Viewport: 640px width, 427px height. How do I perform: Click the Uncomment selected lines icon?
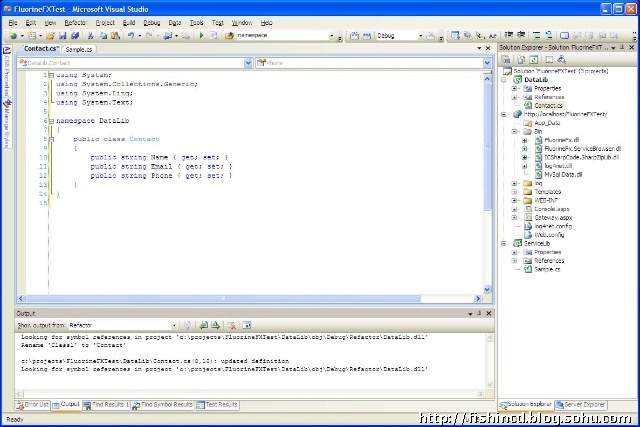[x=549, y=36]
